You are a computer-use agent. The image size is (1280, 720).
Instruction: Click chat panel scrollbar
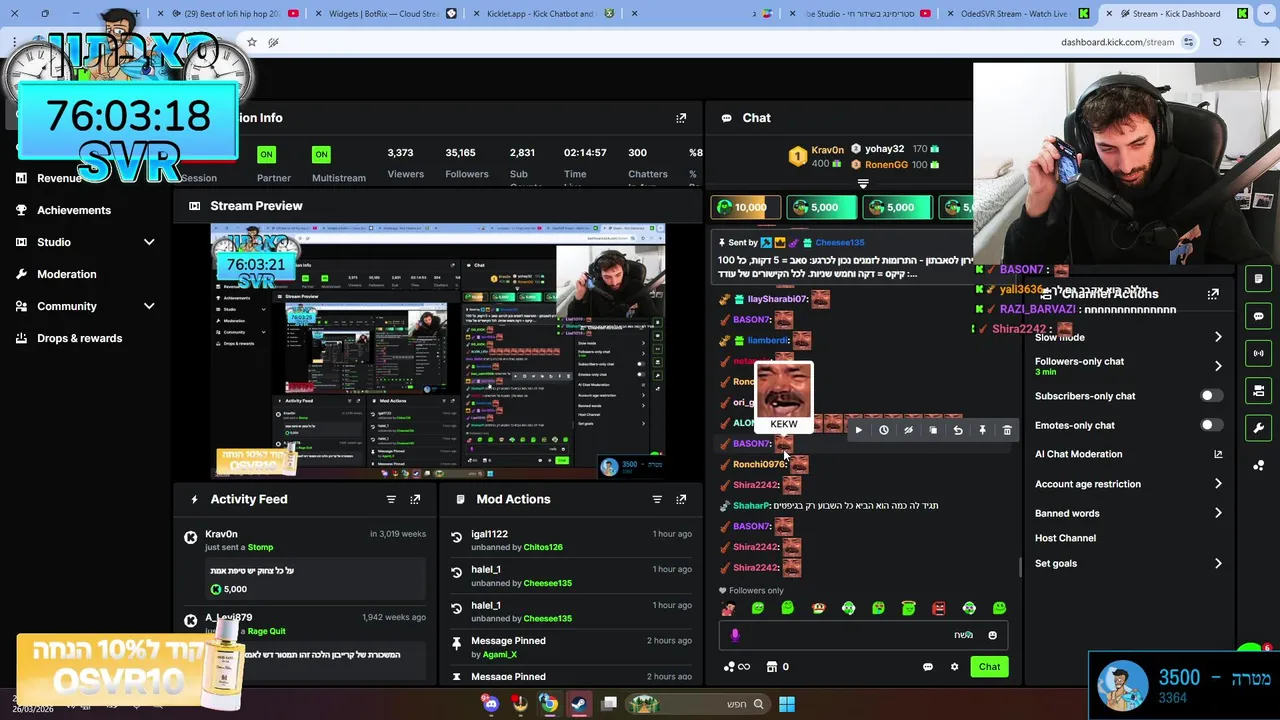(x=1020, y=567)
